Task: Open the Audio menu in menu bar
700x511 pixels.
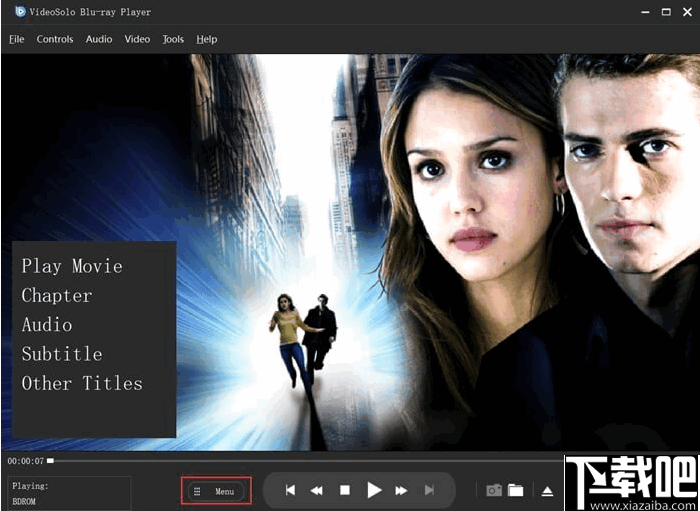Action: pyautogui.click(x=99, y=39)
